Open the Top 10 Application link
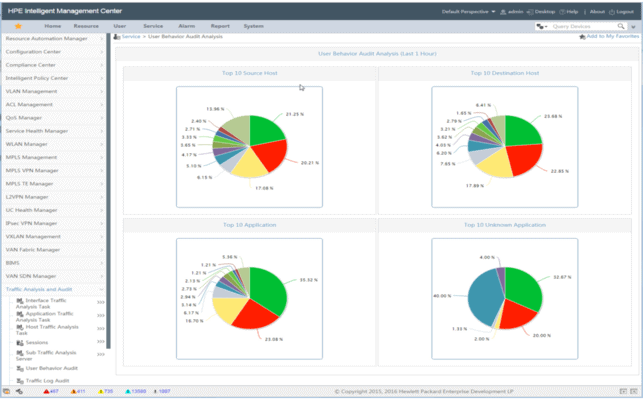This screenshot has height=400, width=643. (x=249, y=225)
